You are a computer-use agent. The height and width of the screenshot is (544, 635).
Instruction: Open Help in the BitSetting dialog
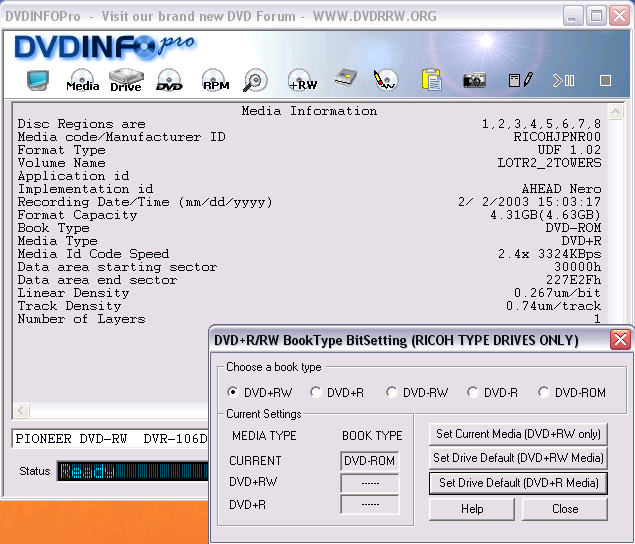(472, 509)
